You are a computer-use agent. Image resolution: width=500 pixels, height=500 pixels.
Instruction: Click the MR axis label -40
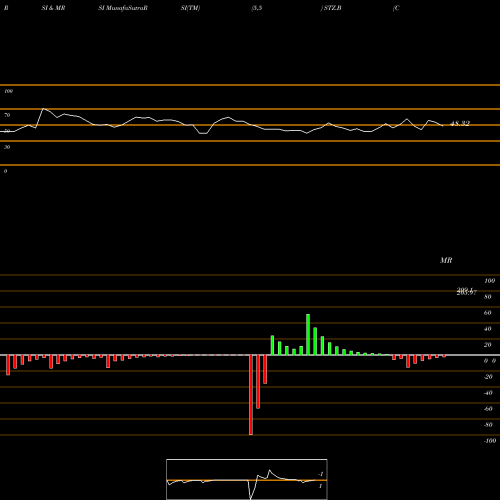pyautogui.click(x=488, y=393)
